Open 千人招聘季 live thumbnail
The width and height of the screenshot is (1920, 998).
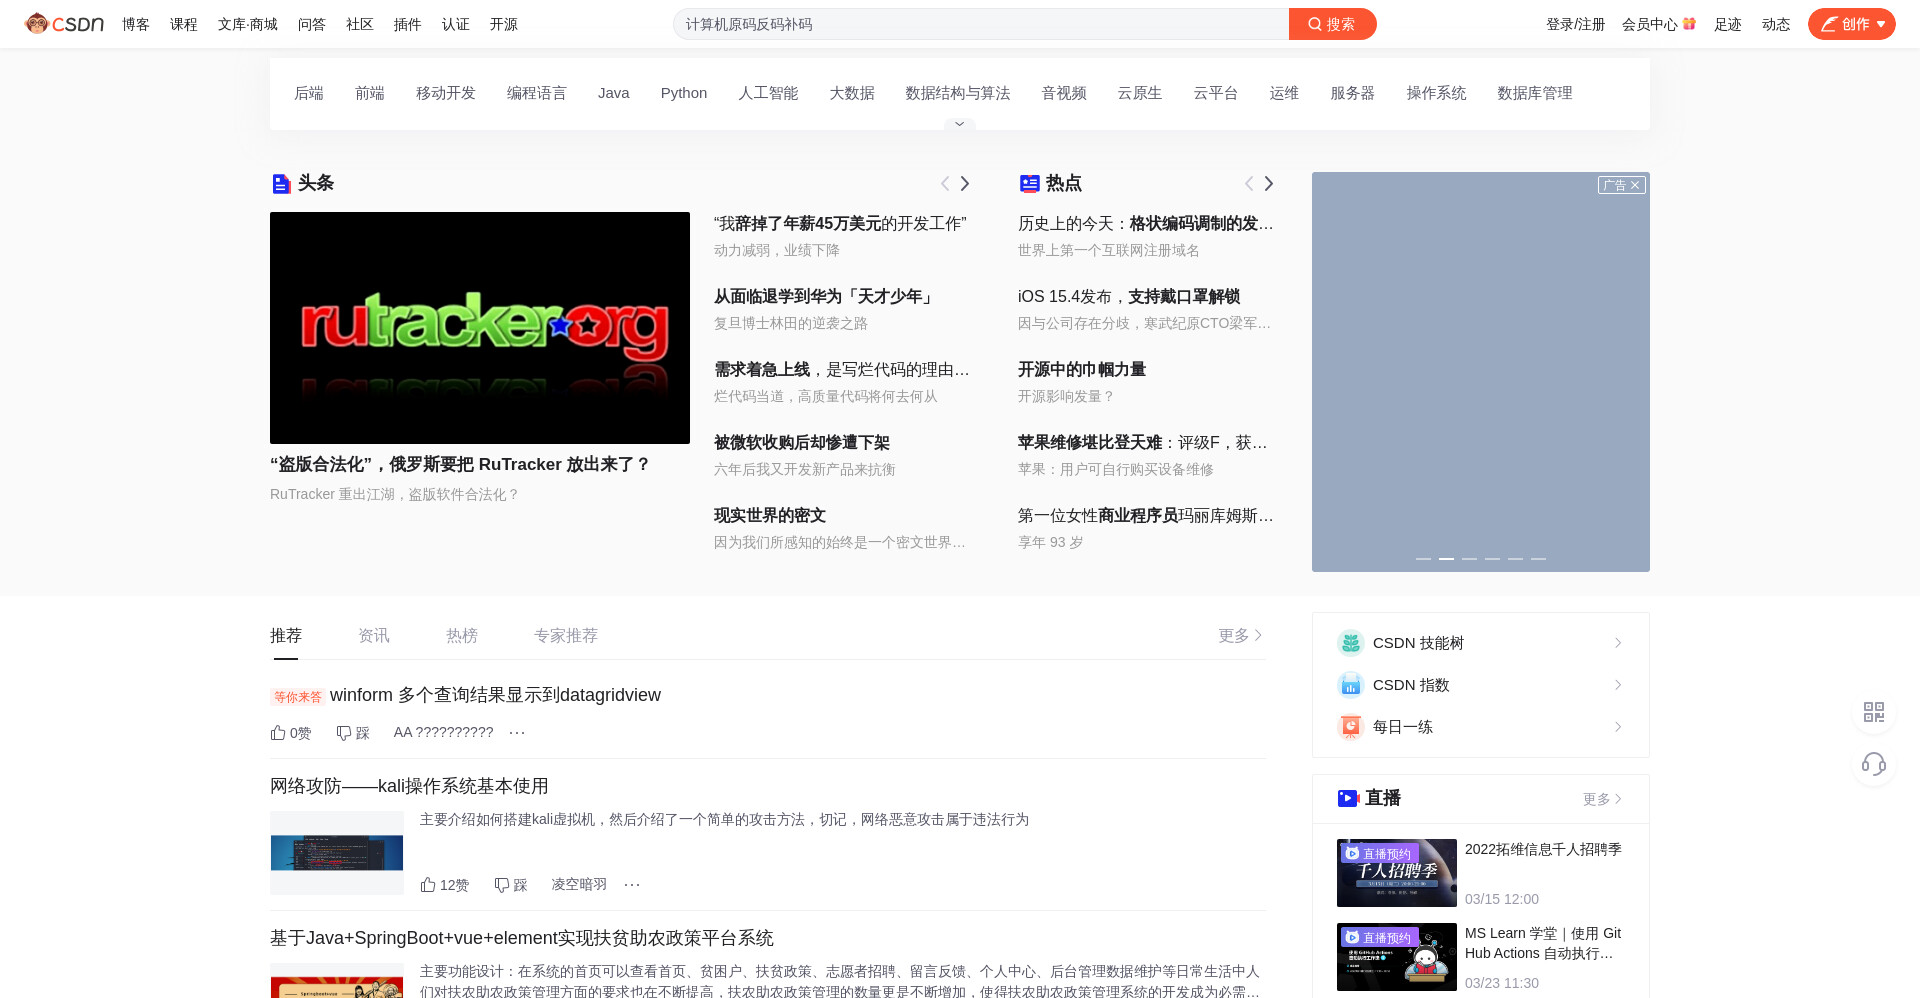[1396, 873]
